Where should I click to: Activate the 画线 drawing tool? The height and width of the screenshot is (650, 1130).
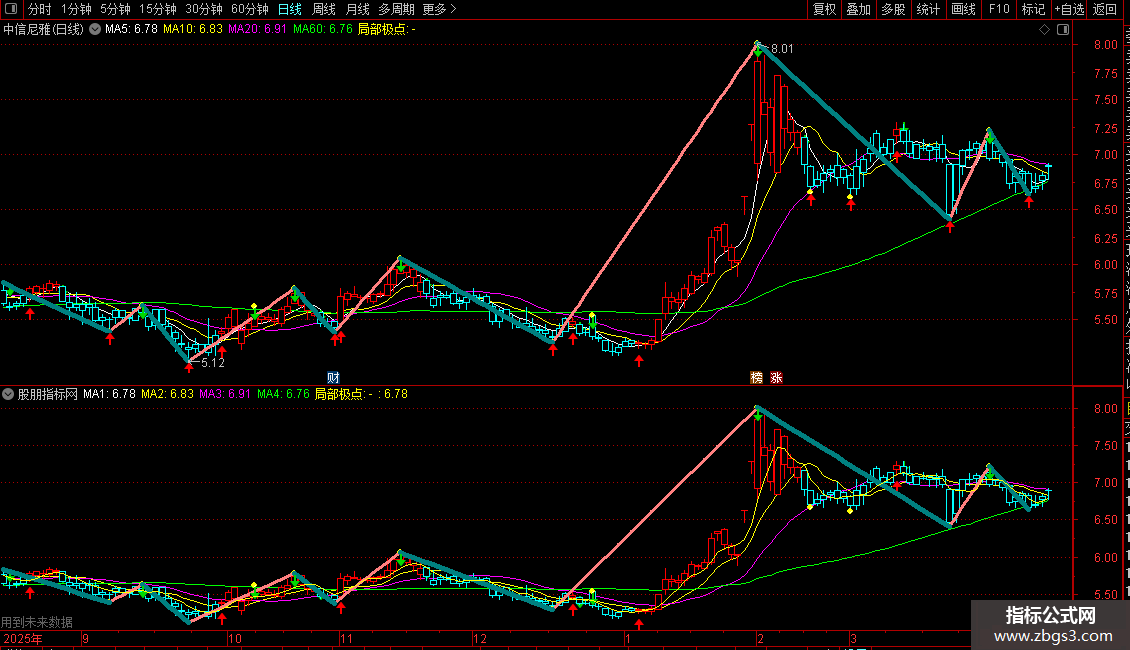[963, 9]
